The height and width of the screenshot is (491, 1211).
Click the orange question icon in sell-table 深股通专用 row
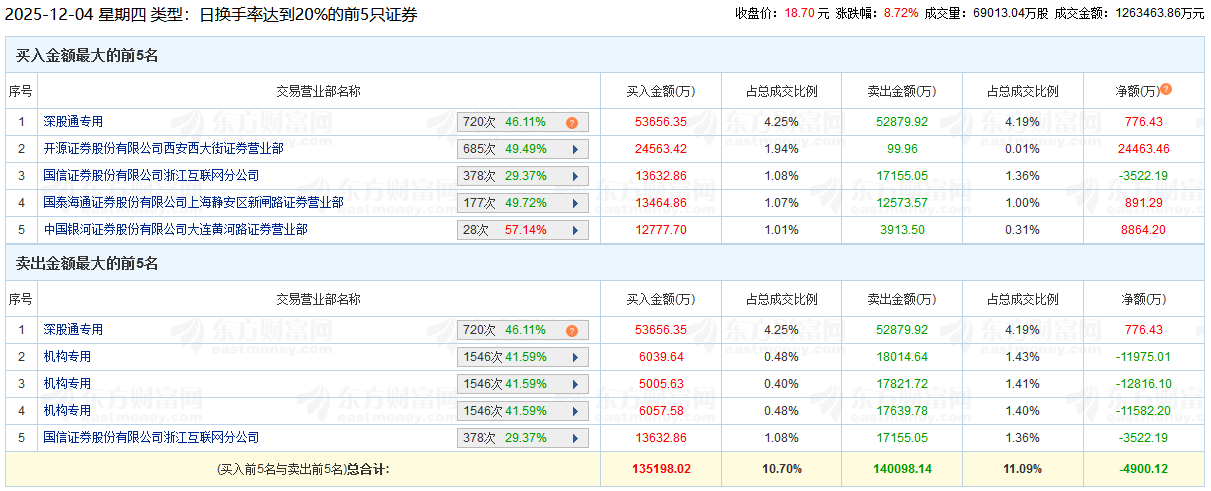tap(572, 330)
